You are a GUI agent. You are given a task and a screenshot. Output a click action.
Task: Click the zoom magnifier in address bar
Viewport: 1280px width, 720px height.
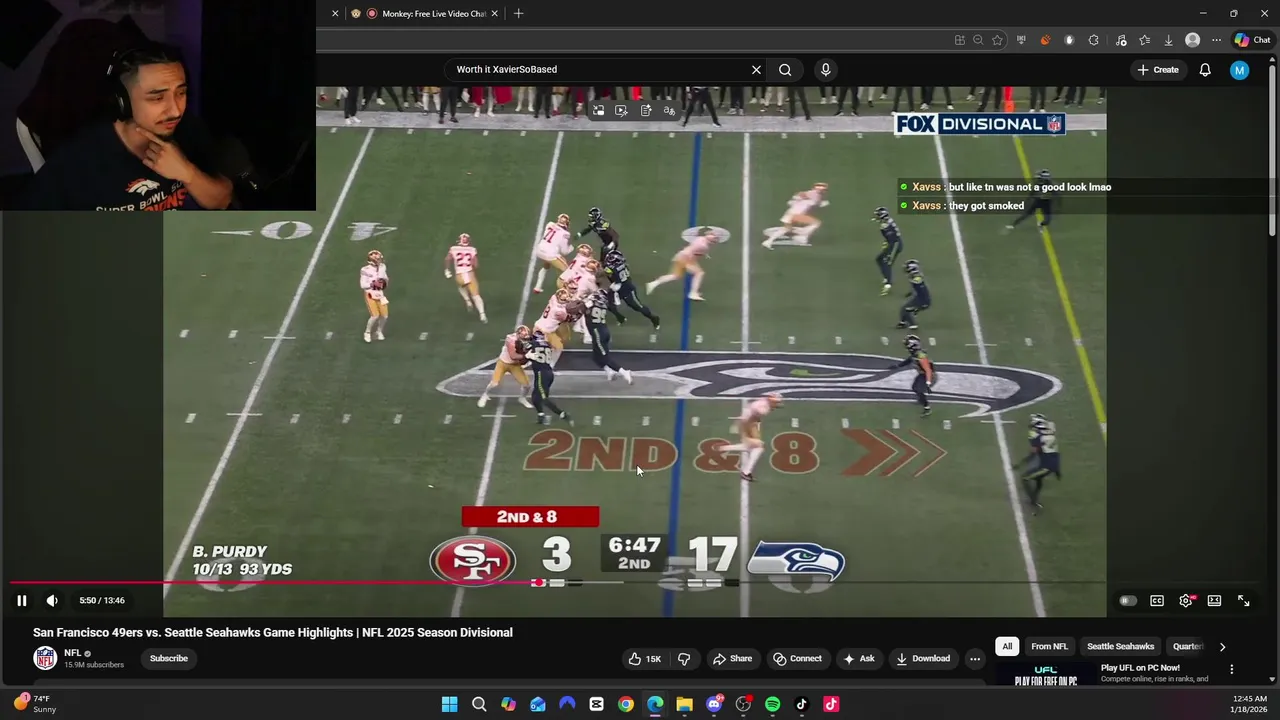coord(978,40)
